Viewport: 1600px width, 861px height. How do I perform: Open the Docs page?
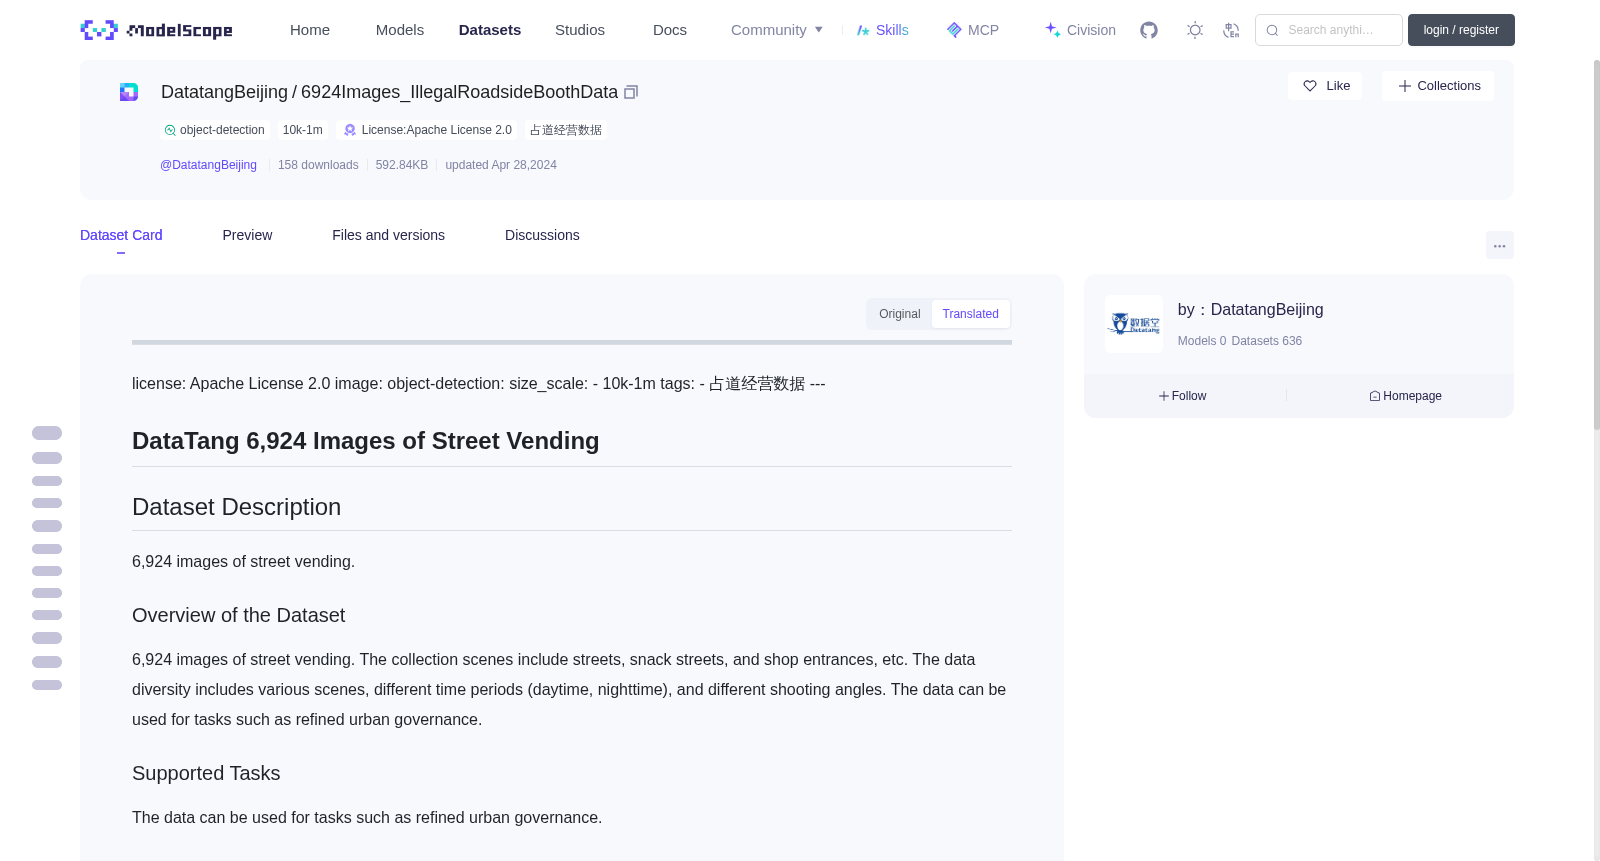click(x=670, y=30)
